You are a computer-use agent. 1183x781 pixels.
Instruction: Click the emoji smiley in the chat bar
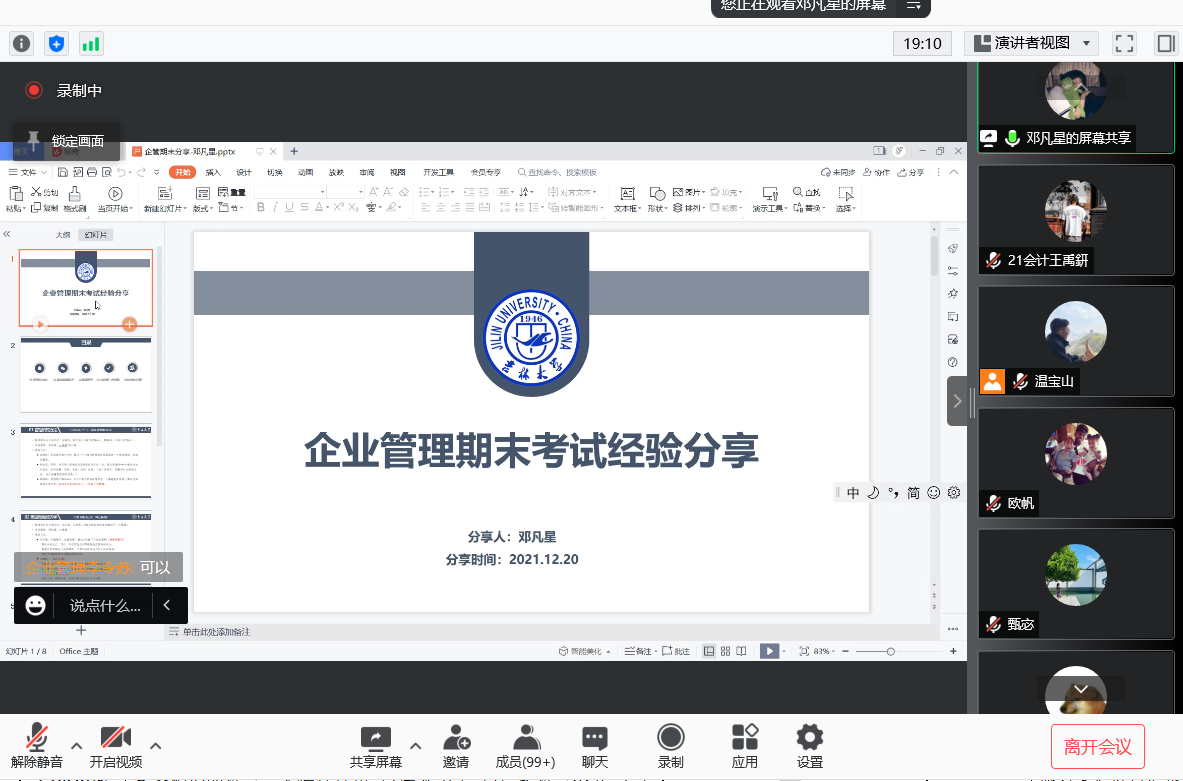click(35, 605)
